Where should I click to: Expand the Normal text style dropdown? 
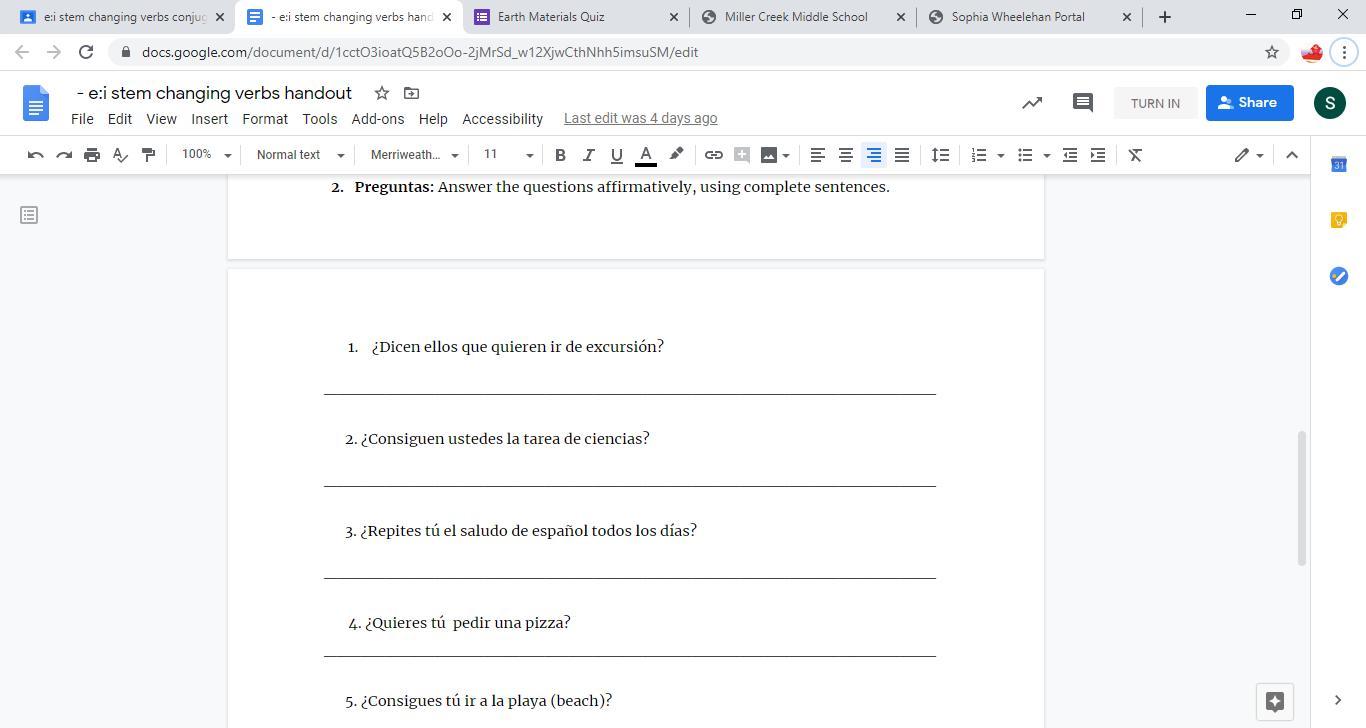tap(300, 155)
